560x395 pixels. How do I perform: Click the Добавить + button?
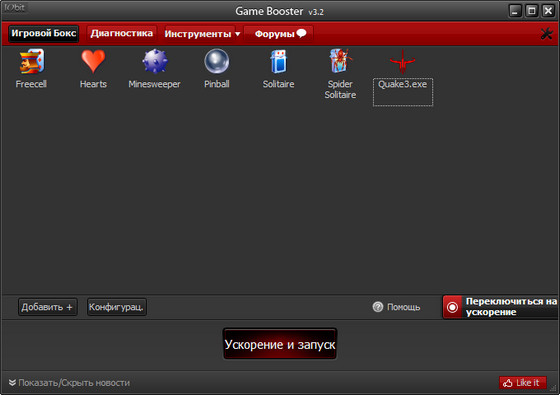[48, 307]
